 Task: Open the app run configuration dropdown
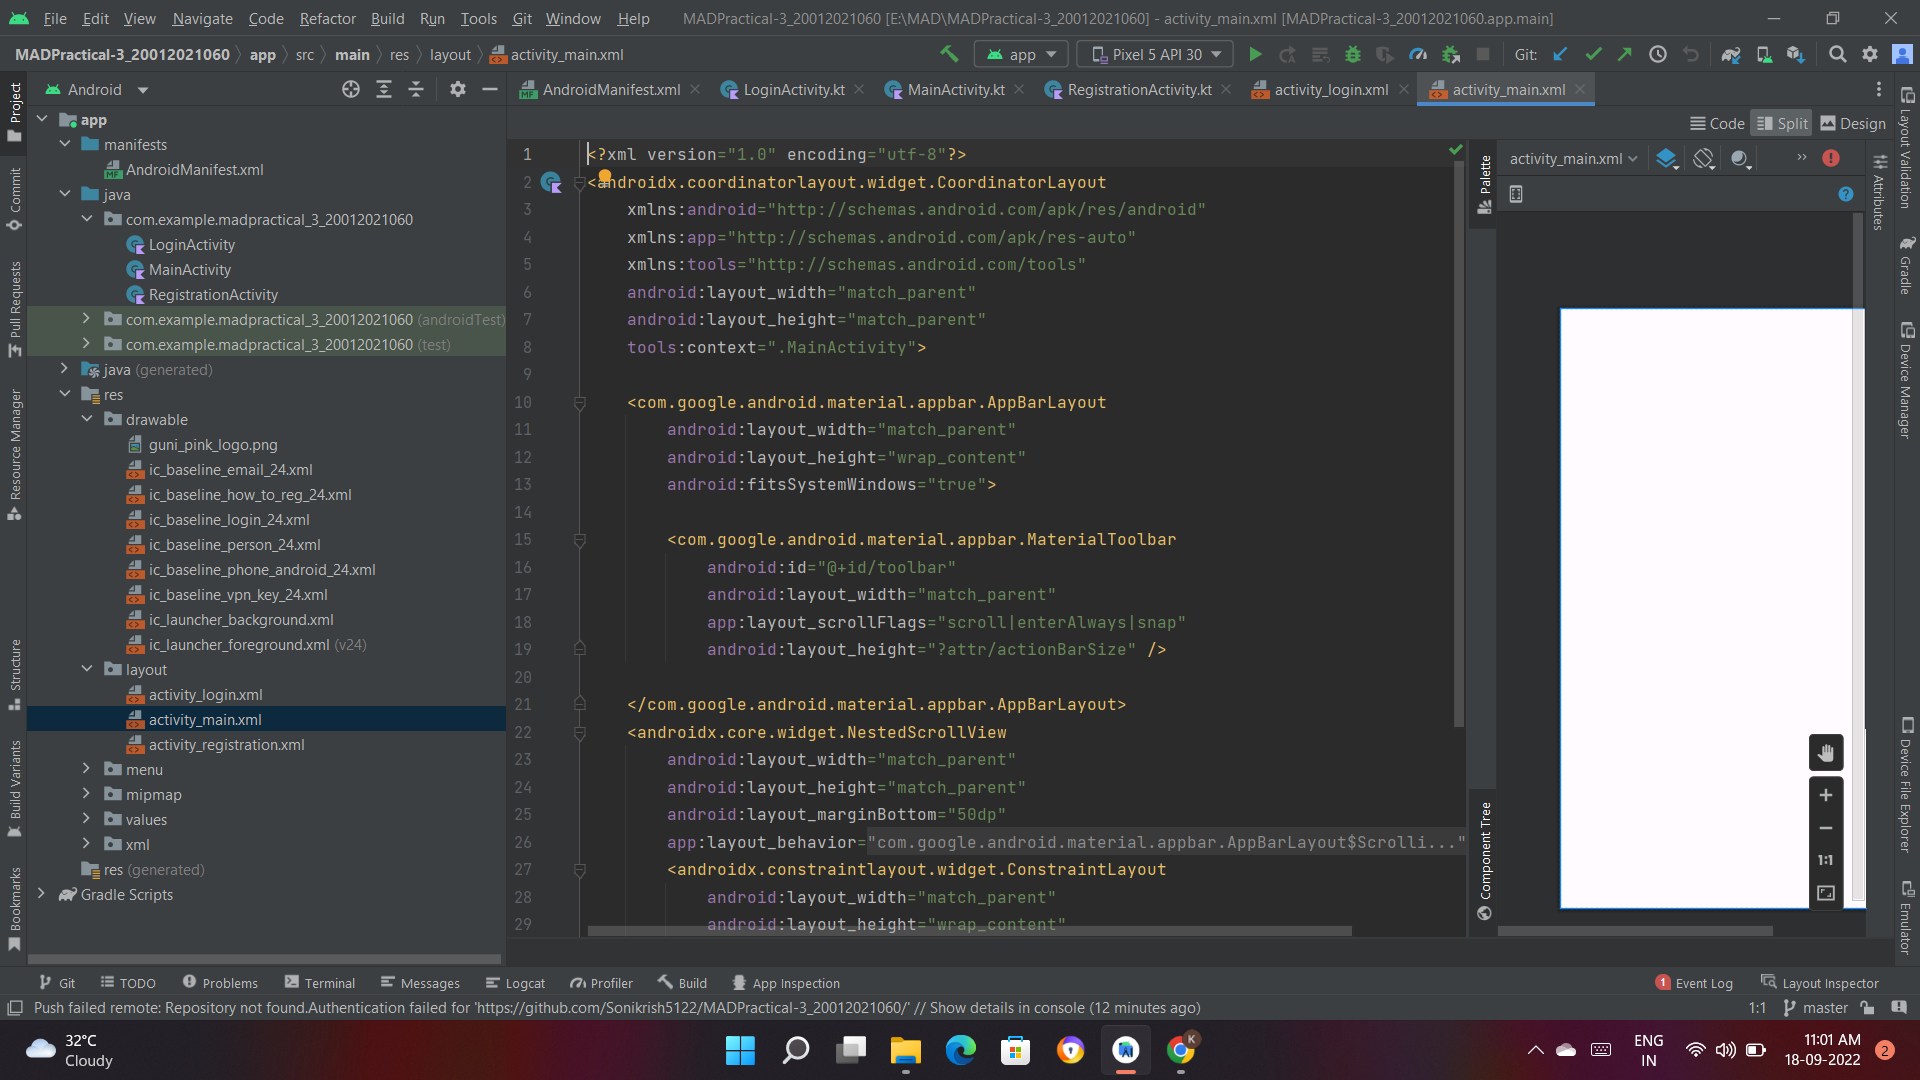pos(1021,54)
